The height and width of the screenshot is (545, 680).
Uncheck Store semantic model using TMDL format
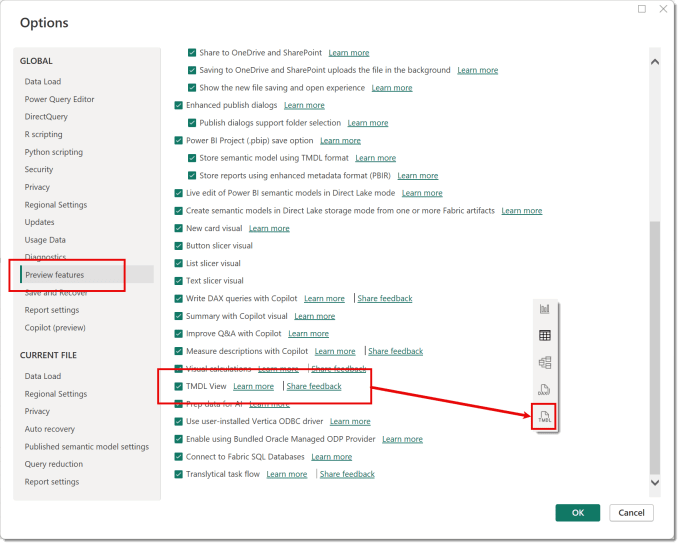[x=193, y=158]
